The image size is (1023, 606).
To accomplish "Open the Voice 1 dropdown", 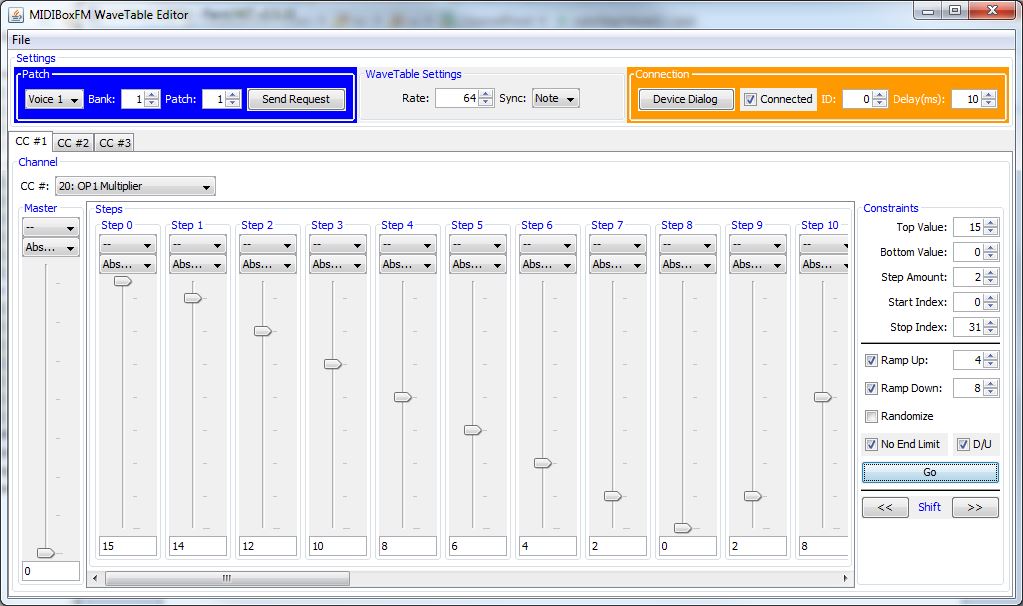I will tap(54, 99).
